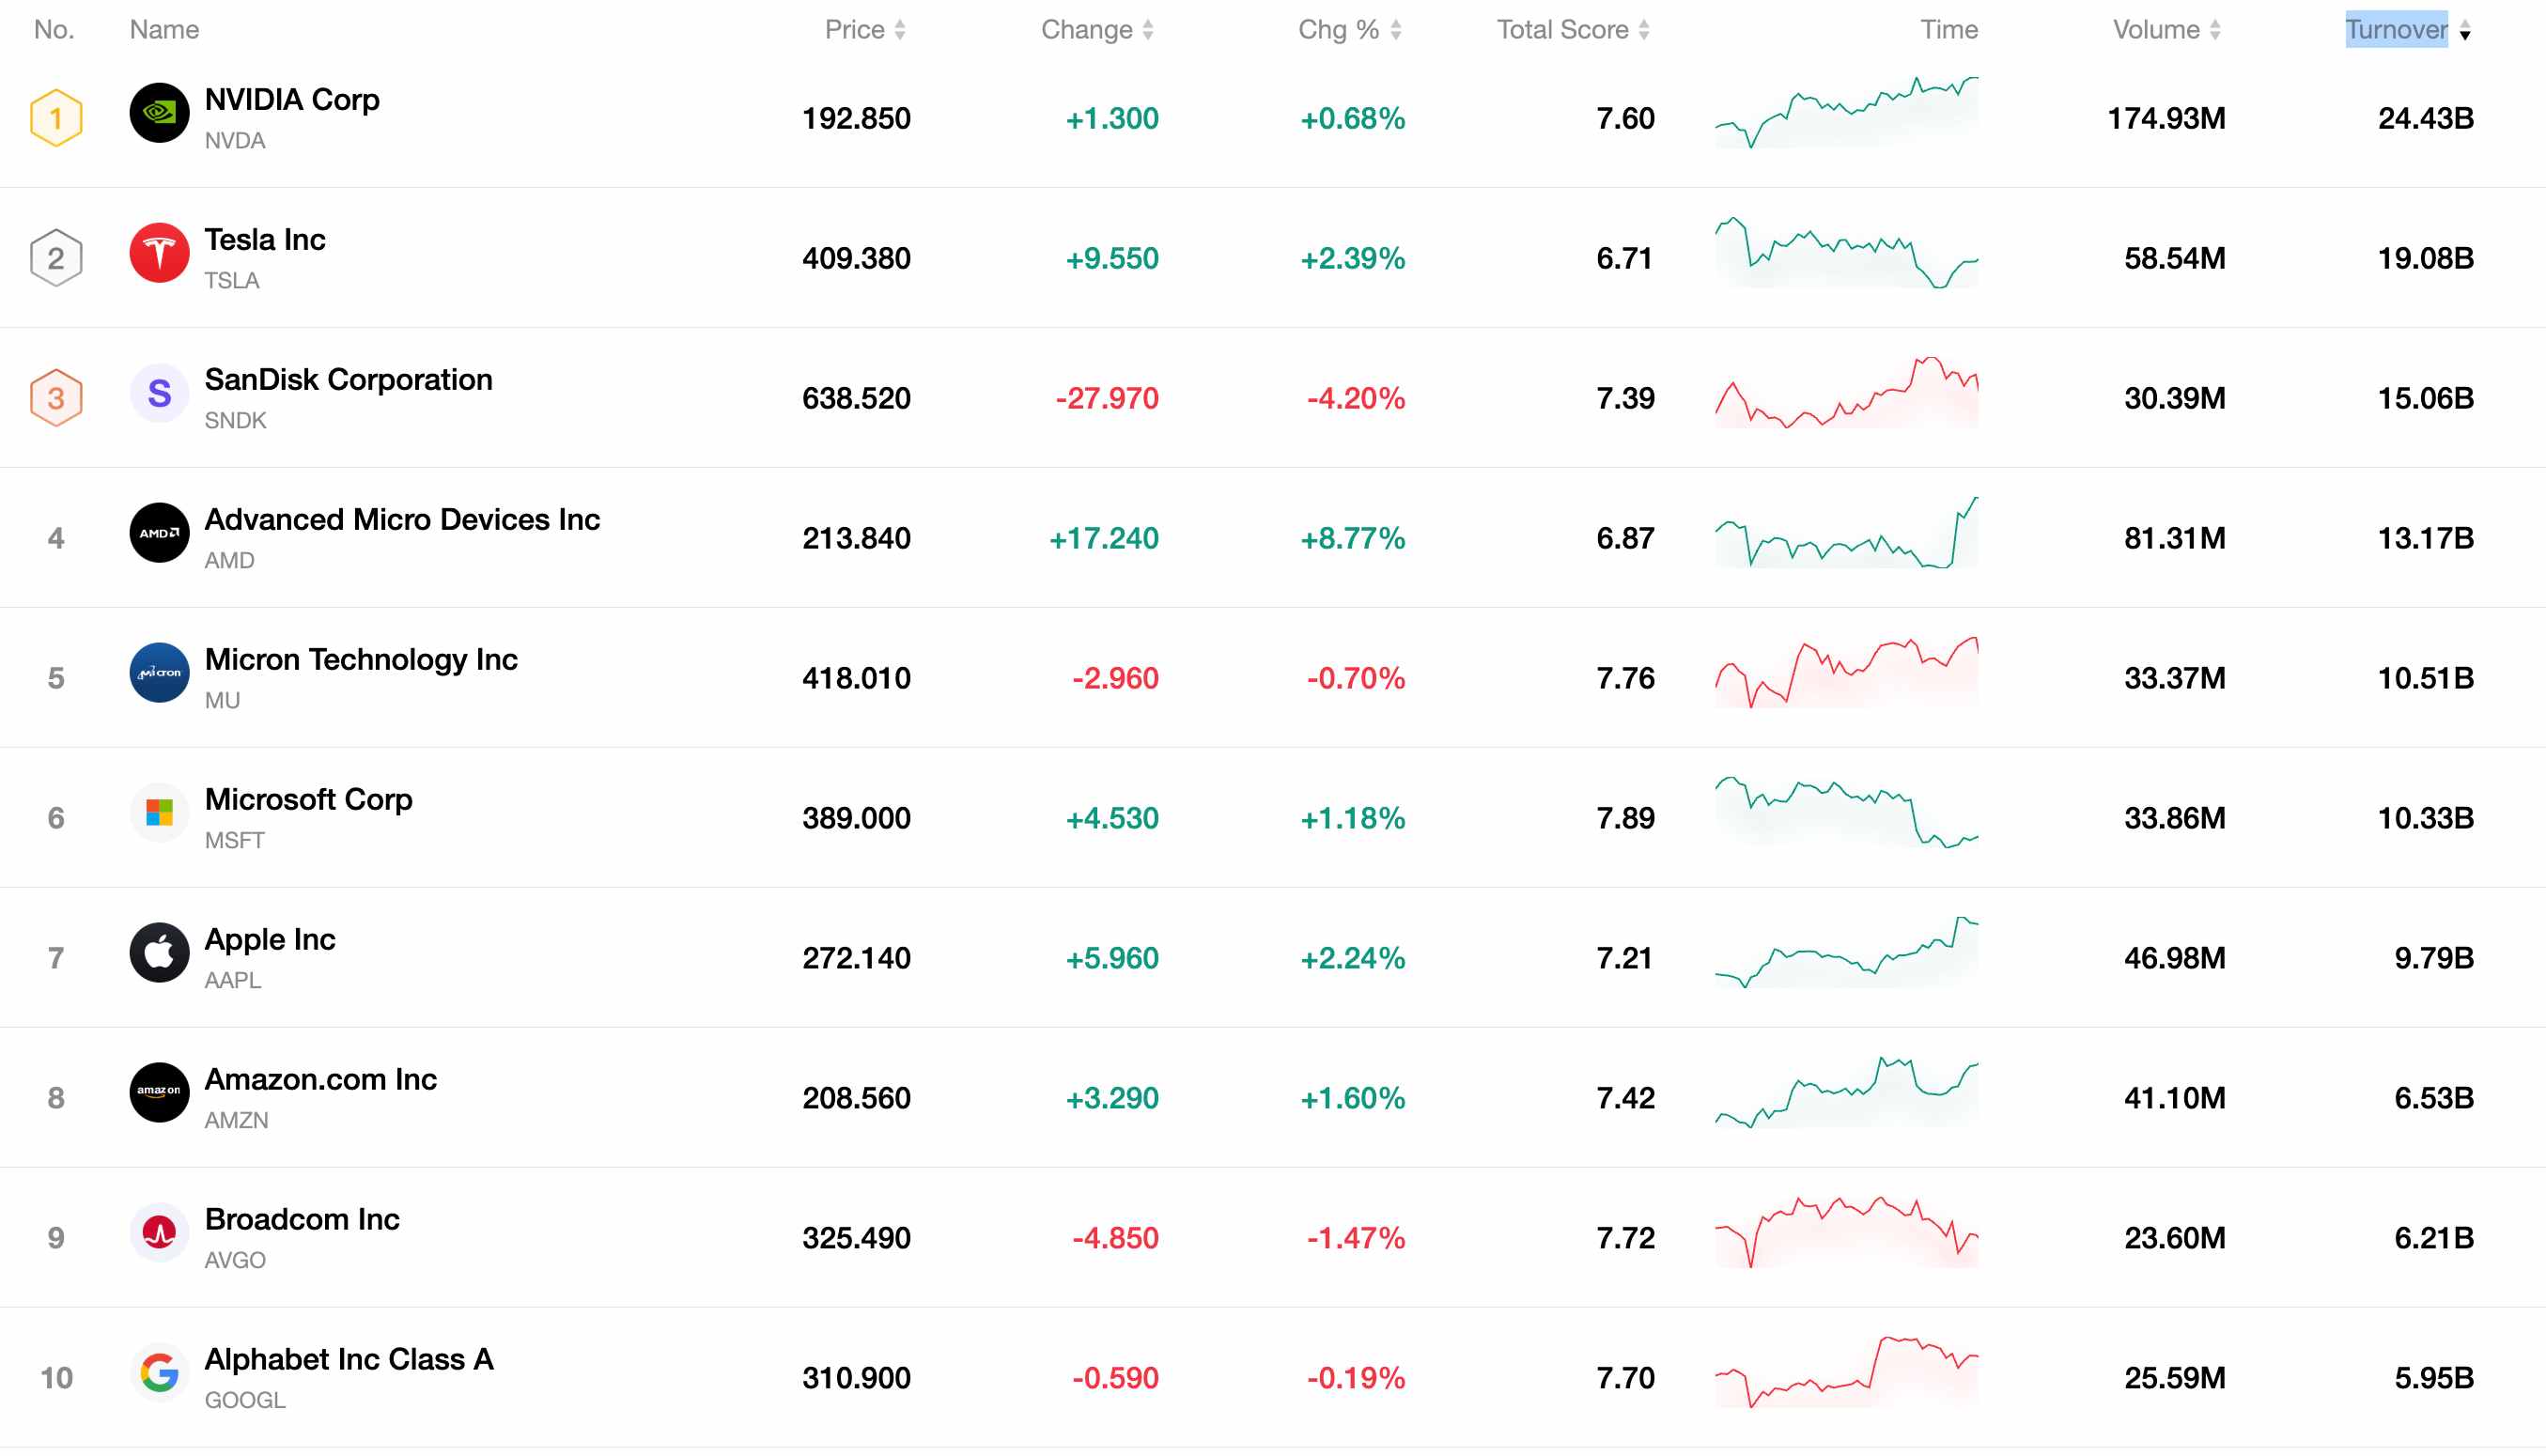This screenshot has width=2546, height=1456.
Task: Sort by Chg % column header
Action: 1349,30
